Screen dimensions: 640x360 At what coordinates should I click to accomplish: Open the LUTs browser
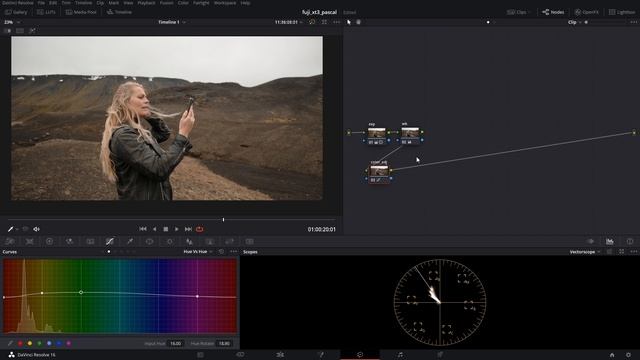click(47, 12)
